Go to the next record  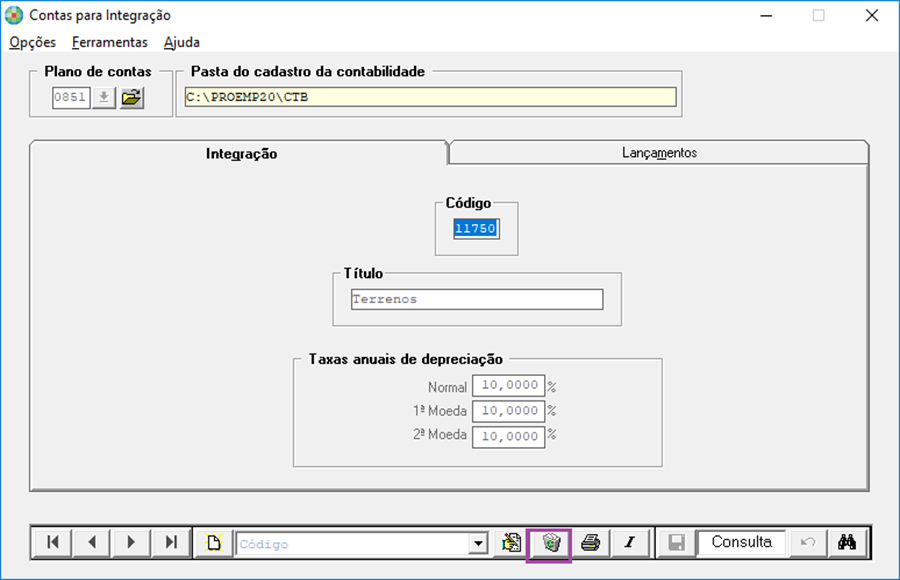(131, 542)
